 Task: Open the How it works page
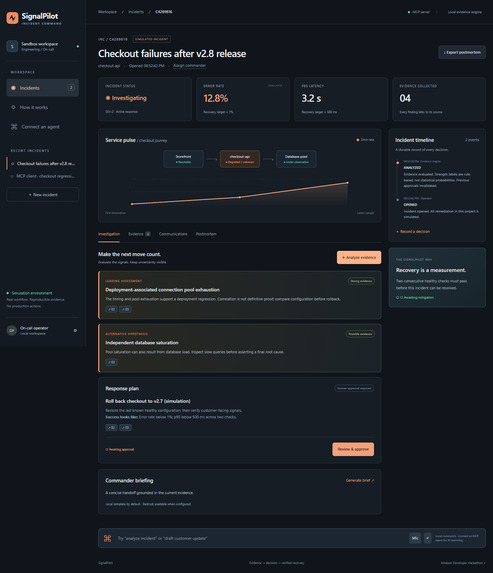click(x=43, y=107)
